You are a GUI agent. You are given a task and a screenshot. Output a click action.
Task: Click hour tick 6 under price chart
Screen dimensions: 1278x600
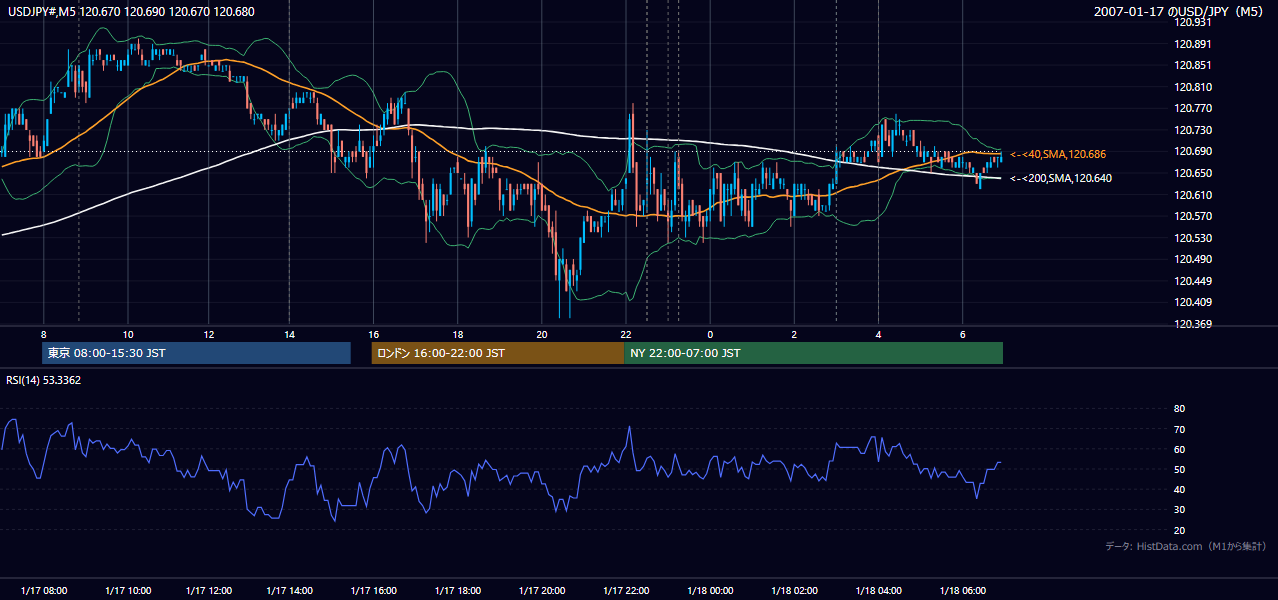(962, 334)
